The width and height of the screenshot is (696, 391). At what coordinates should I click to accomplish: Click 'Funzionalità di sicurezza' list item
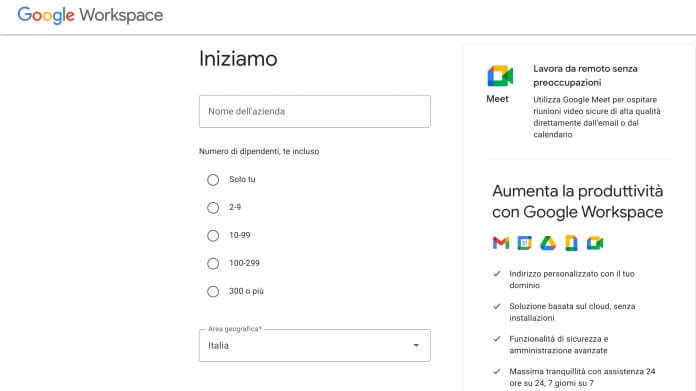558,344
